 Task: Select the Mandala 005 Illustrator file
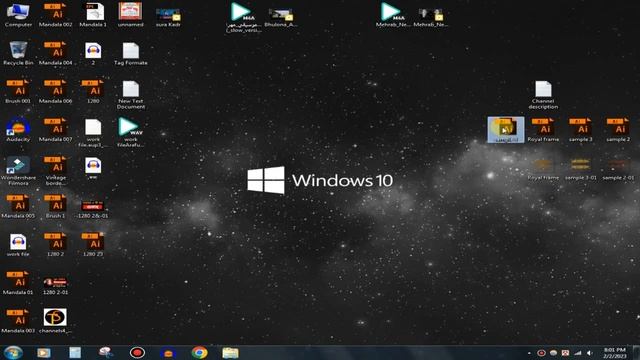(18, 206)
